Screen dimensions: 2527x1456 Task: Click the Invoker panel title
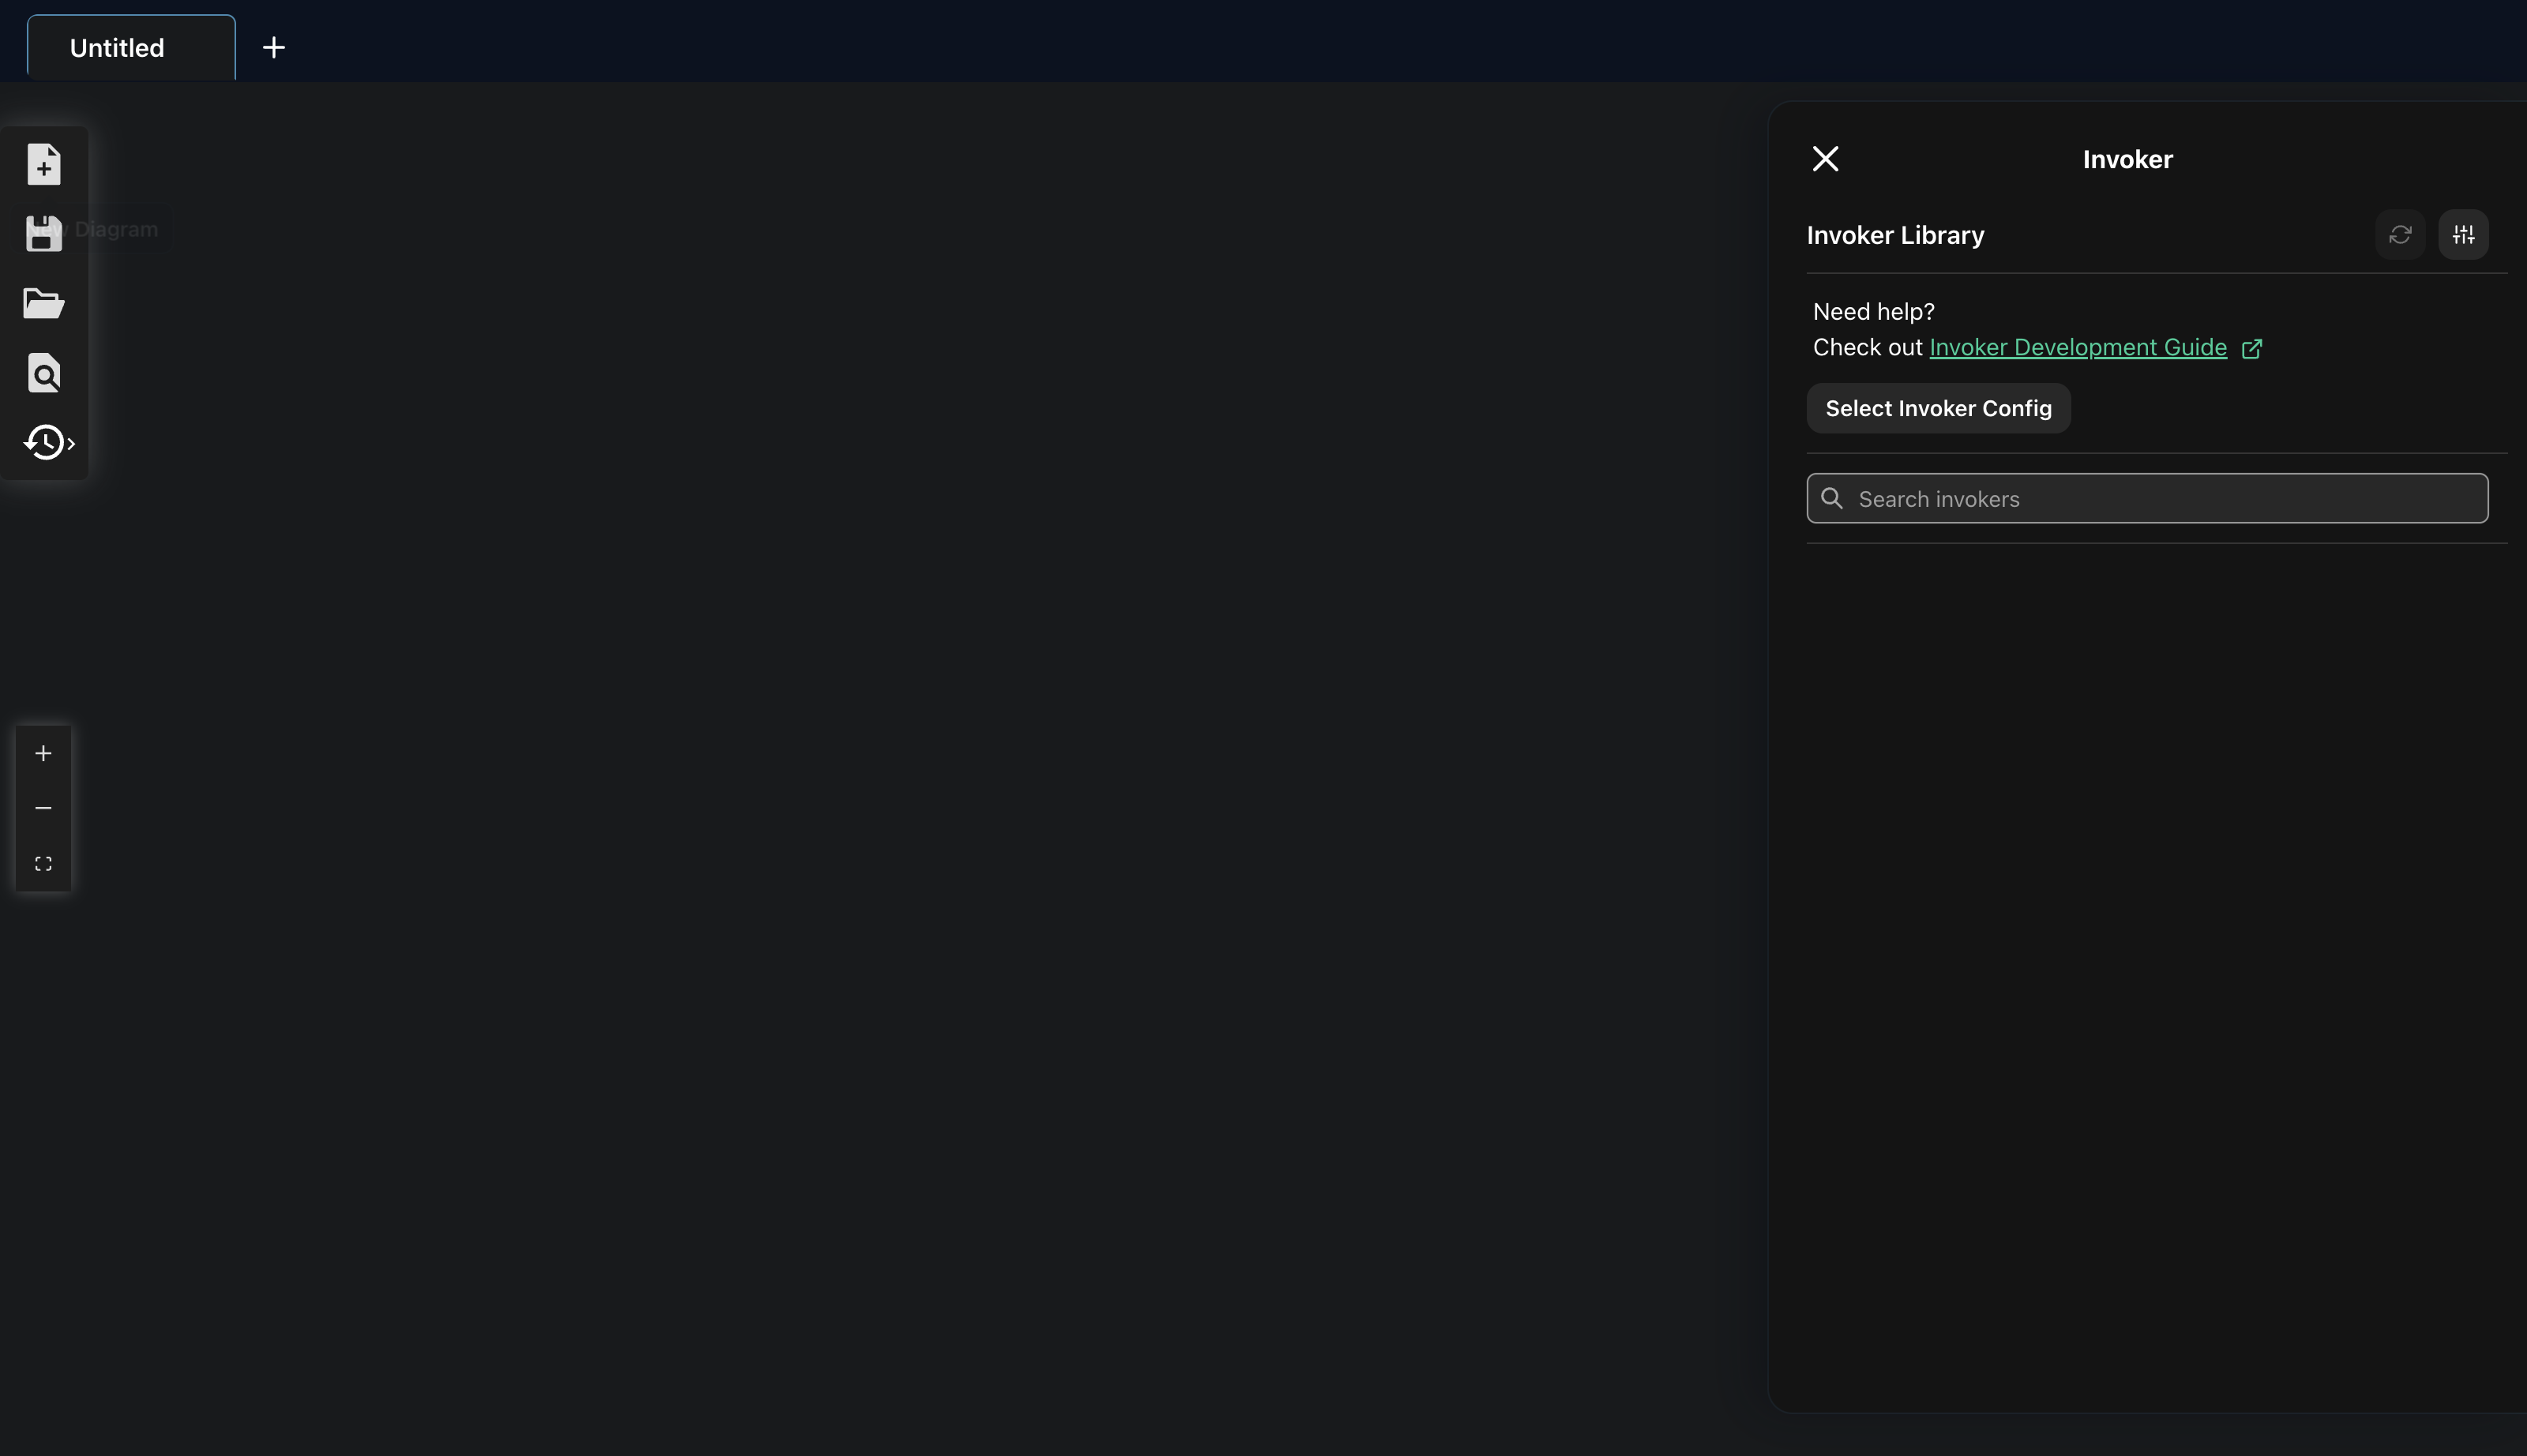[2127, 159]
